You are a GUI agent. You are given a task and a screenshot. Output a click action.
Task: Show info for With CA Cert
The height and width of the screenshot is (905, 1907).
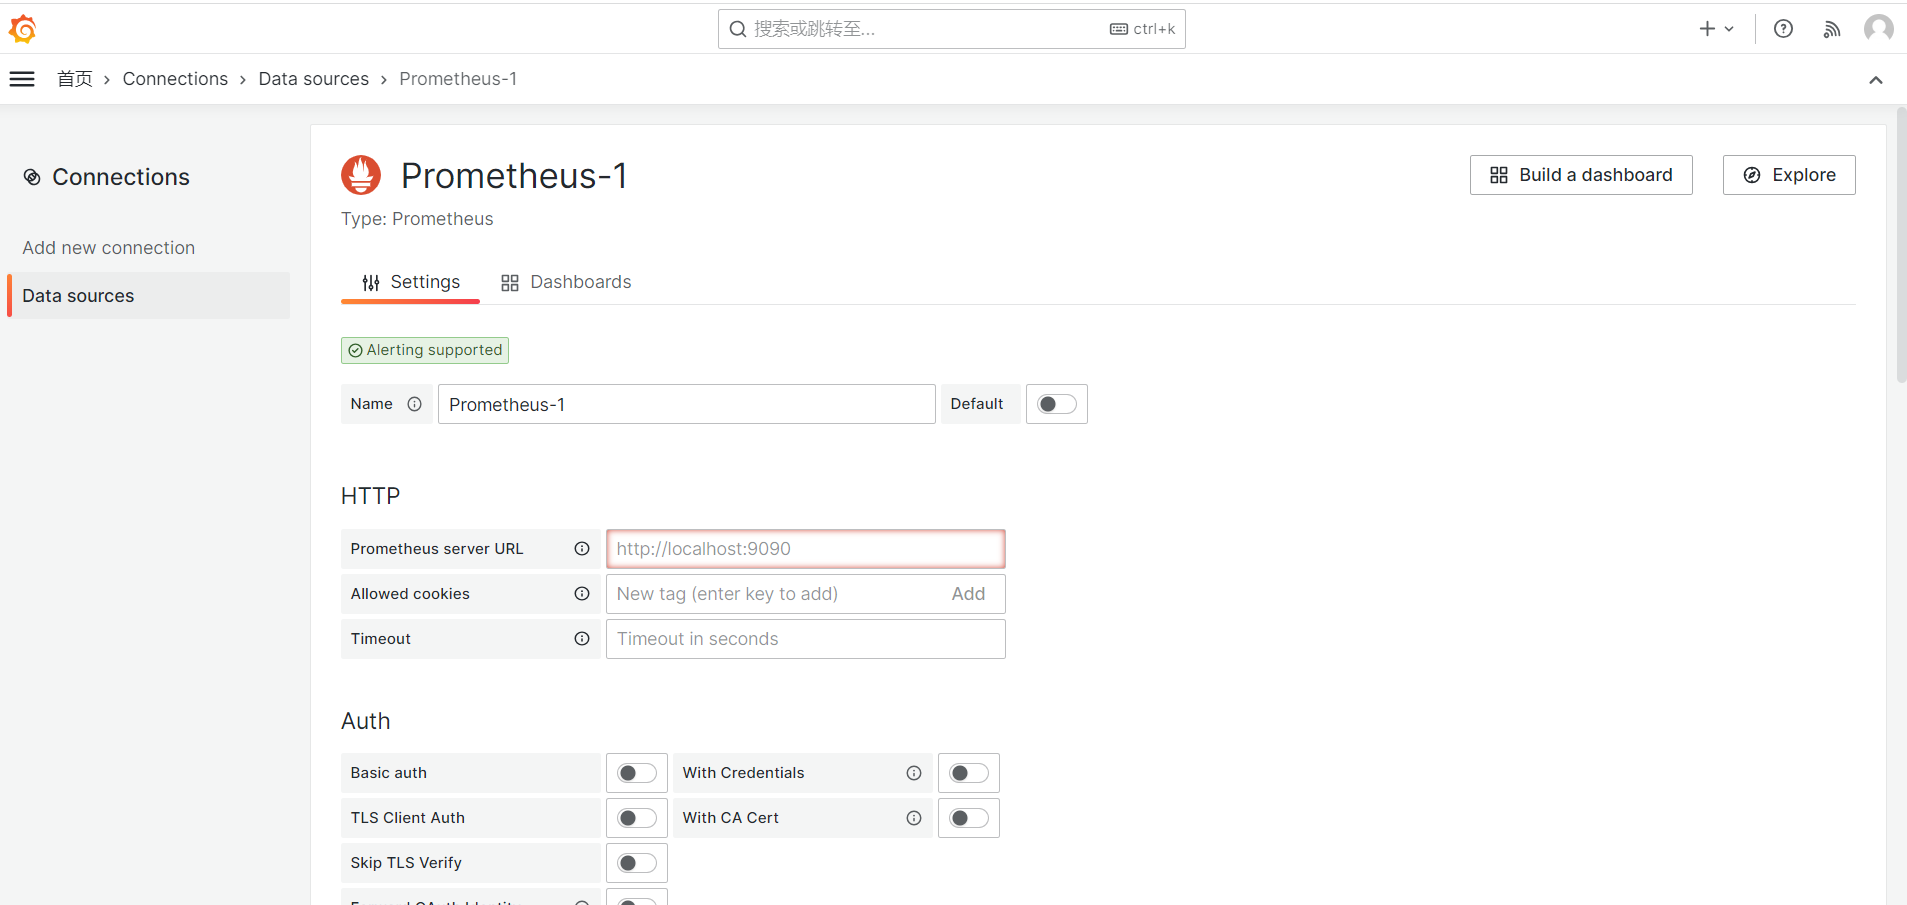click(x=914, y=818)
